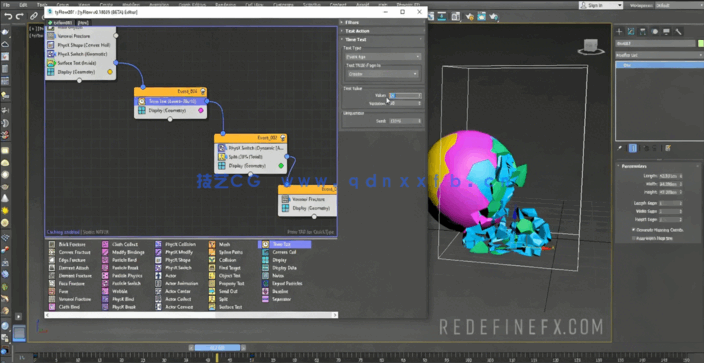The width and height of the screenshot is (704, 363).
Task: Click the Length parameter field
Action: coord(671,176)
